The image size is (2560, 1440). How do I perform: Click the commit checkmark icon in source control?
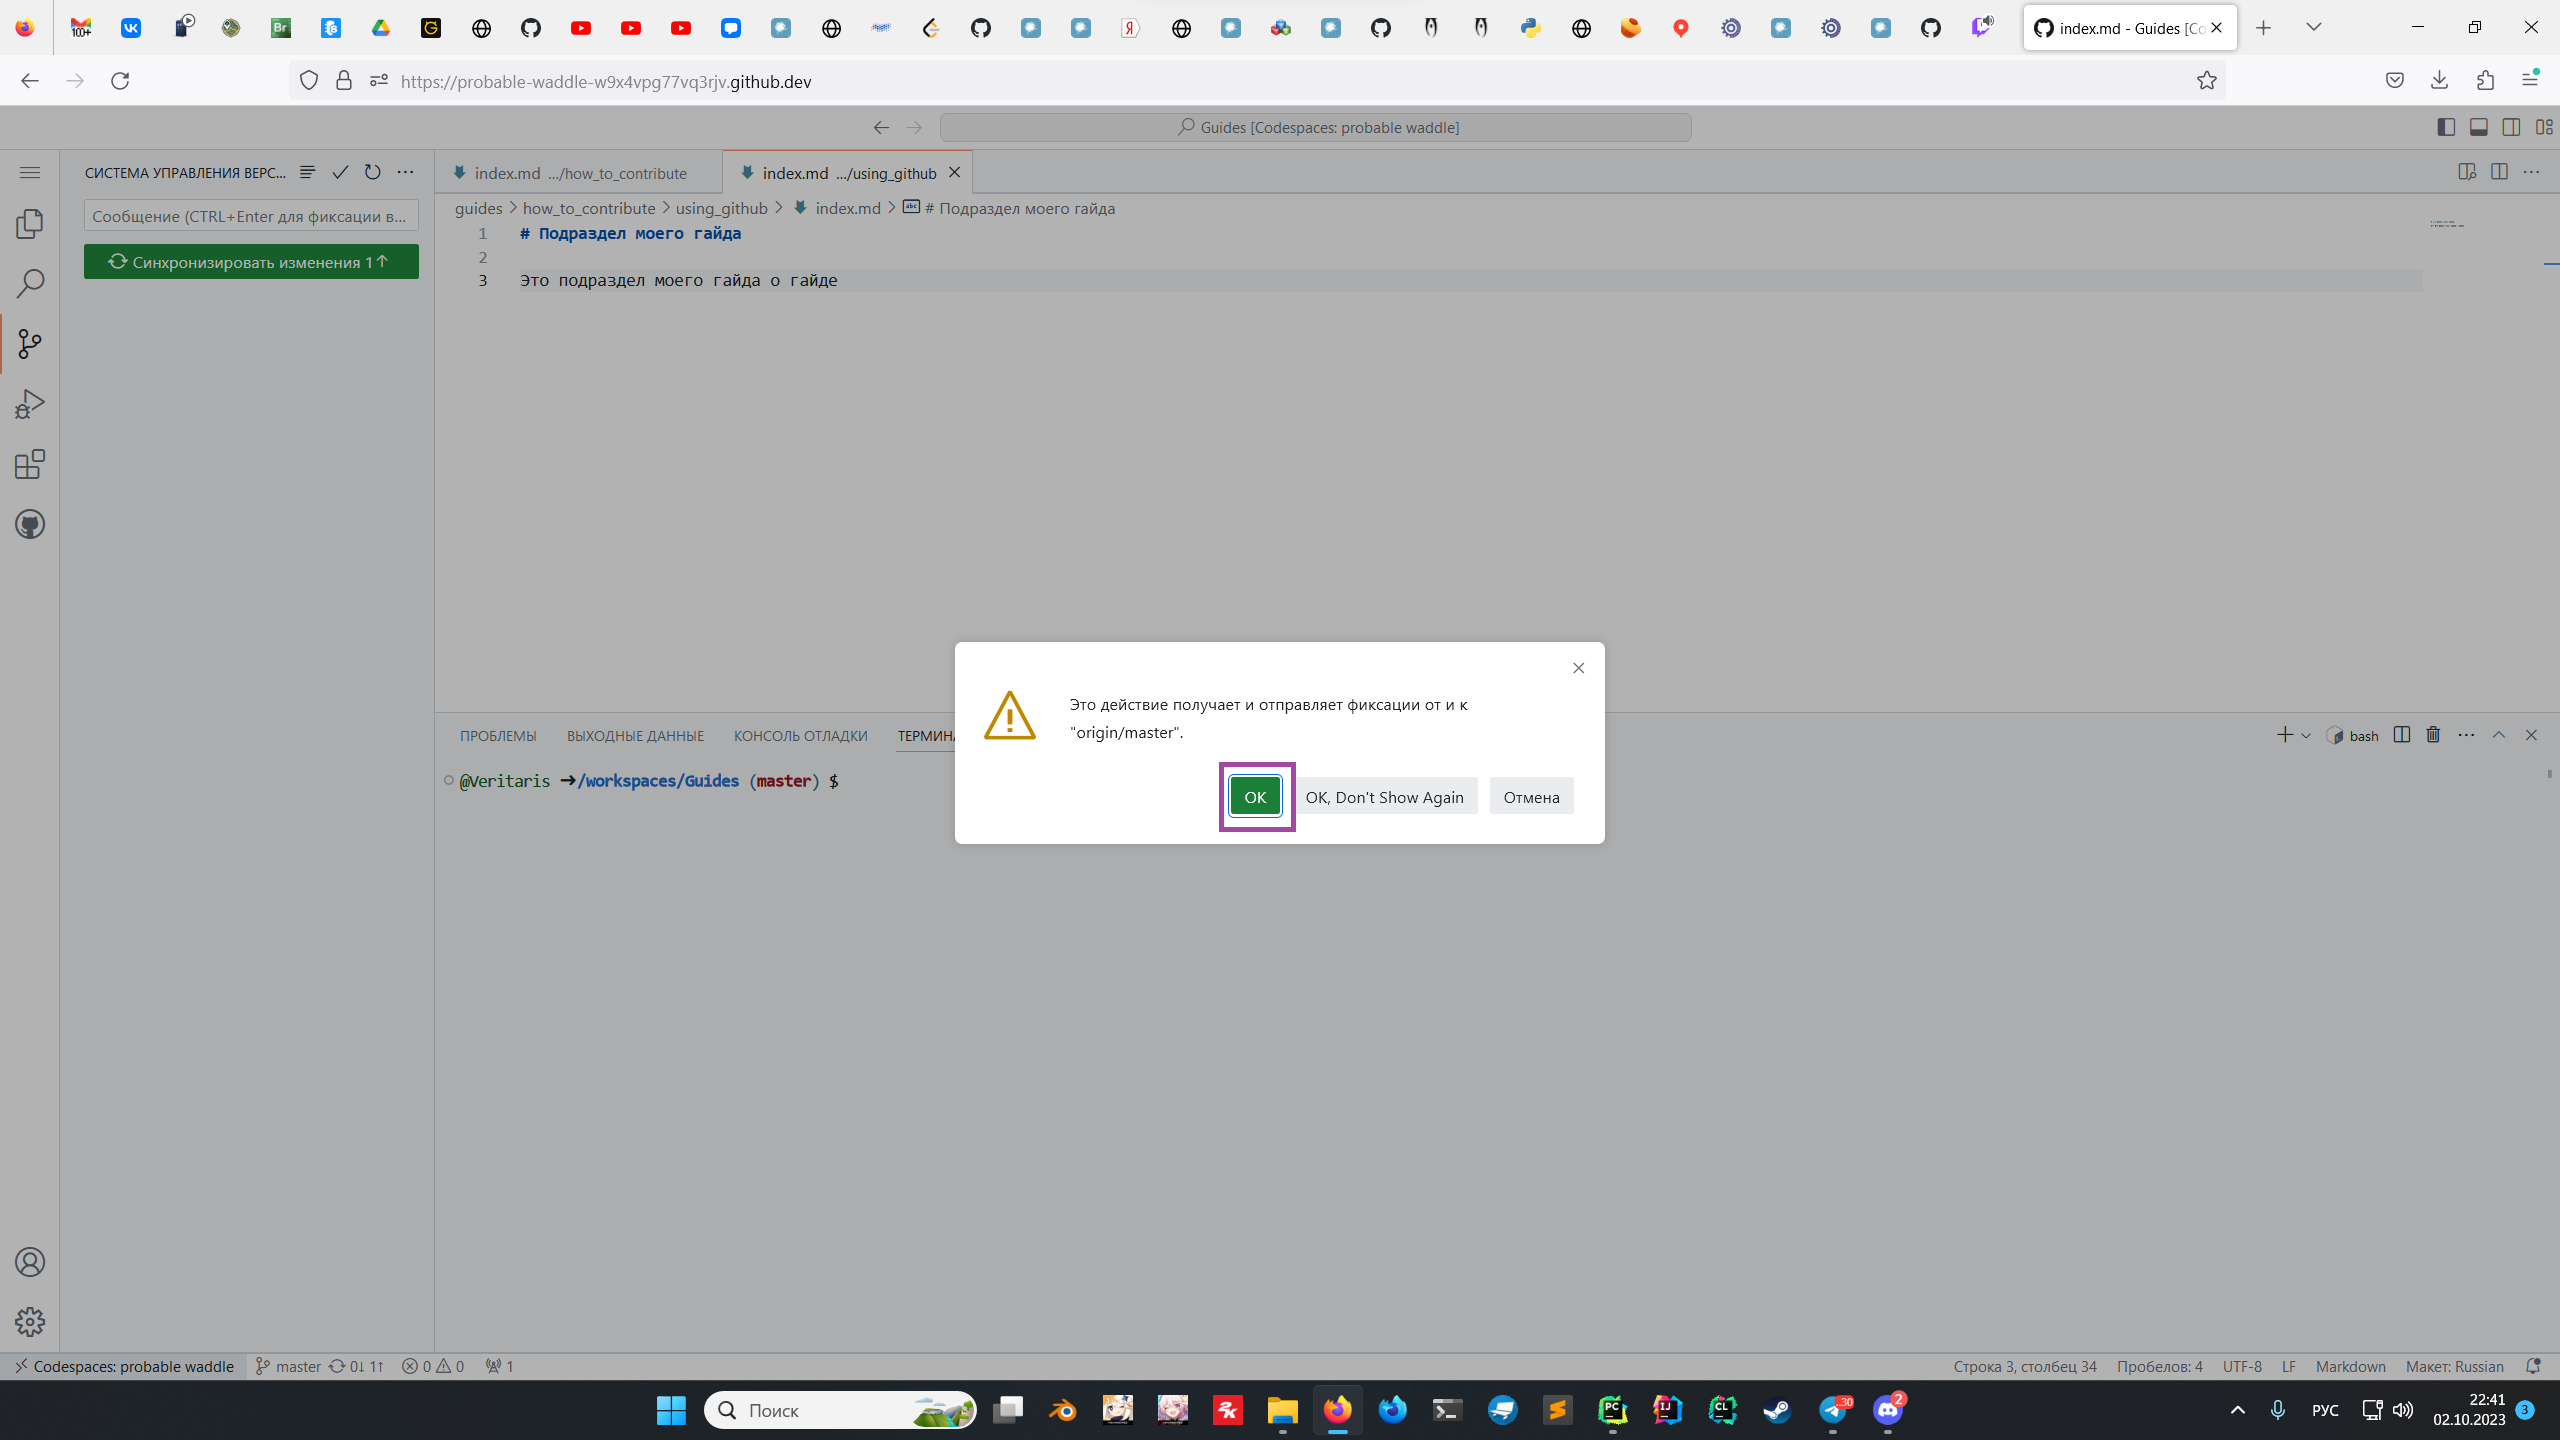[x=340, y=172]
